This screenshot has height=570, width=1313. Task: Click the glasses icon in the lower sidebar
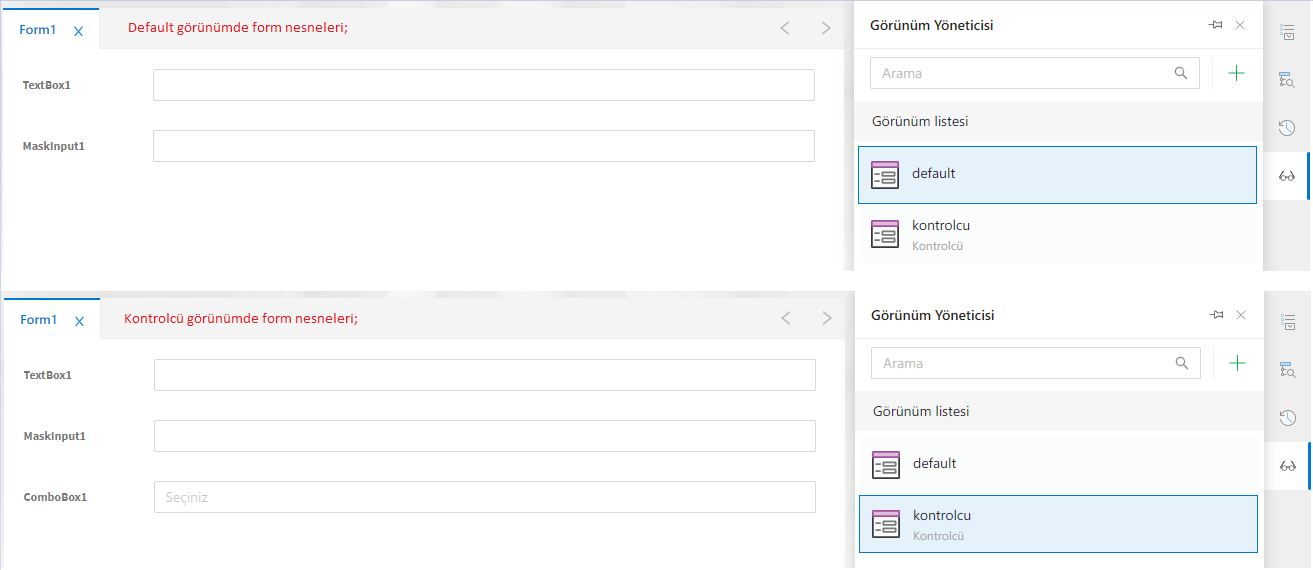click(x=1288, y=466)
